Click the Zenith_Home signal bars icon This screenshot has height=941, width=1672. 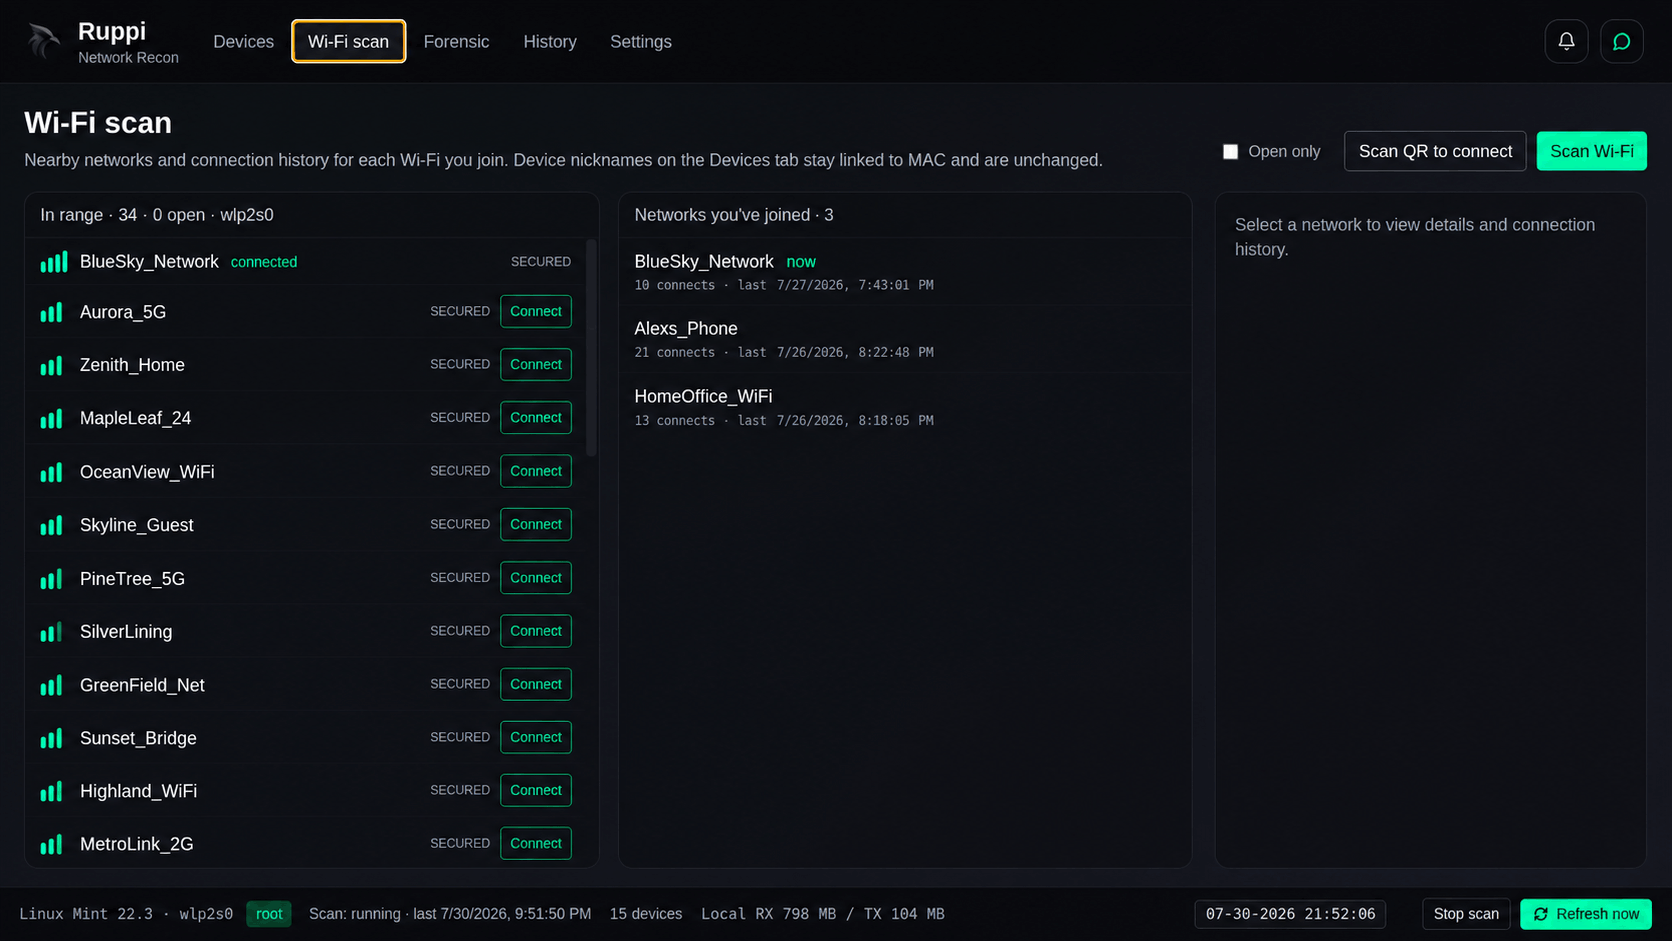[x=51, y=365]
